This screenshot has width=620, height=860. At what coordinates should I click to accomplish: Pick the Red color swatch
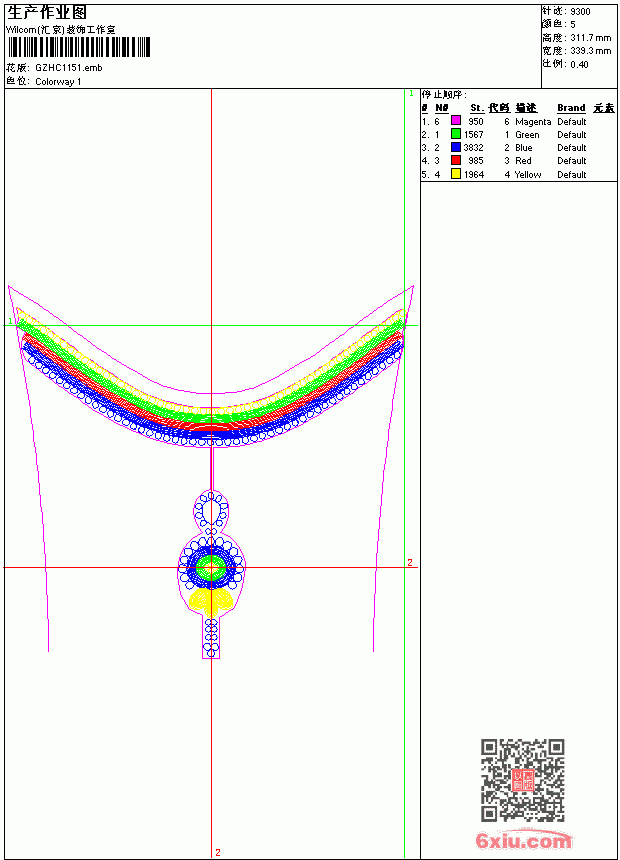pos(455,160)
